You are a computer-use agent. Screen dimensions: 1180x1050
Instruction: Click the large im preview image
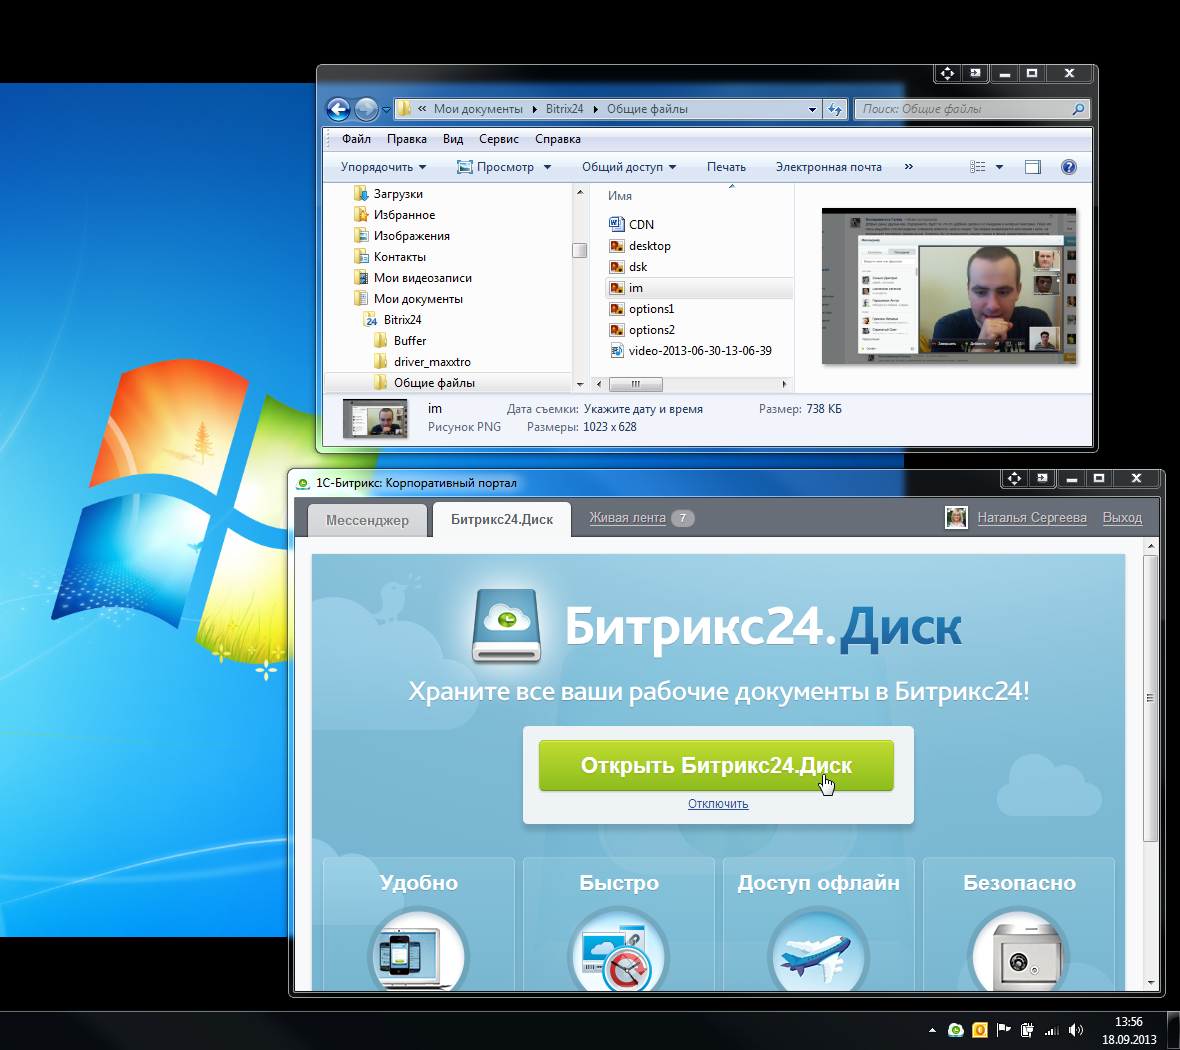tap(949, 286)
